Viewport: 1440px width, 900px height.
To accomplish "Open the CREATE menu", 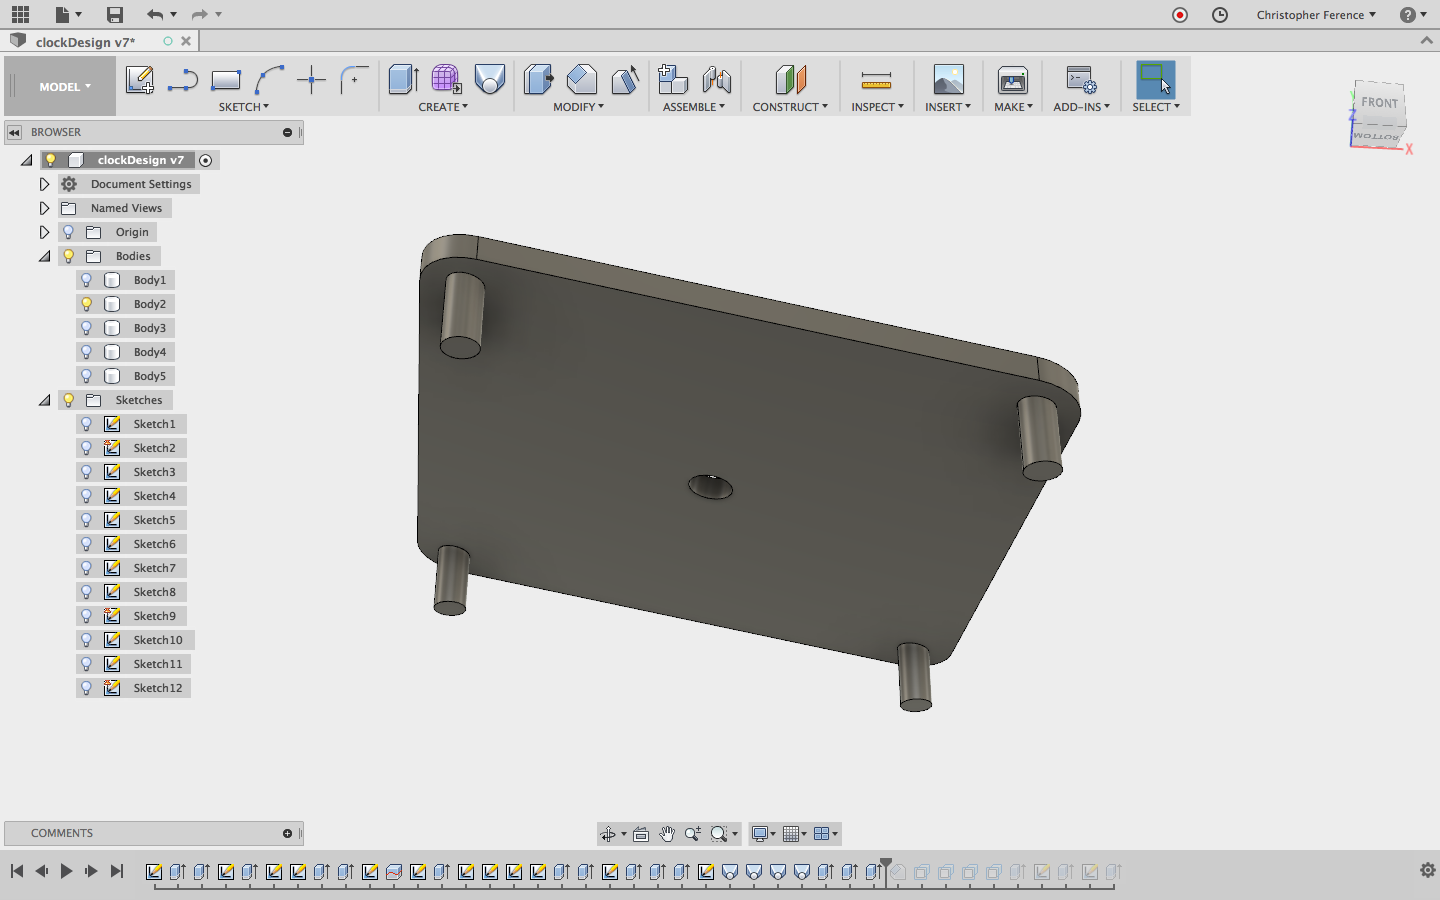I will coord(443,107).
